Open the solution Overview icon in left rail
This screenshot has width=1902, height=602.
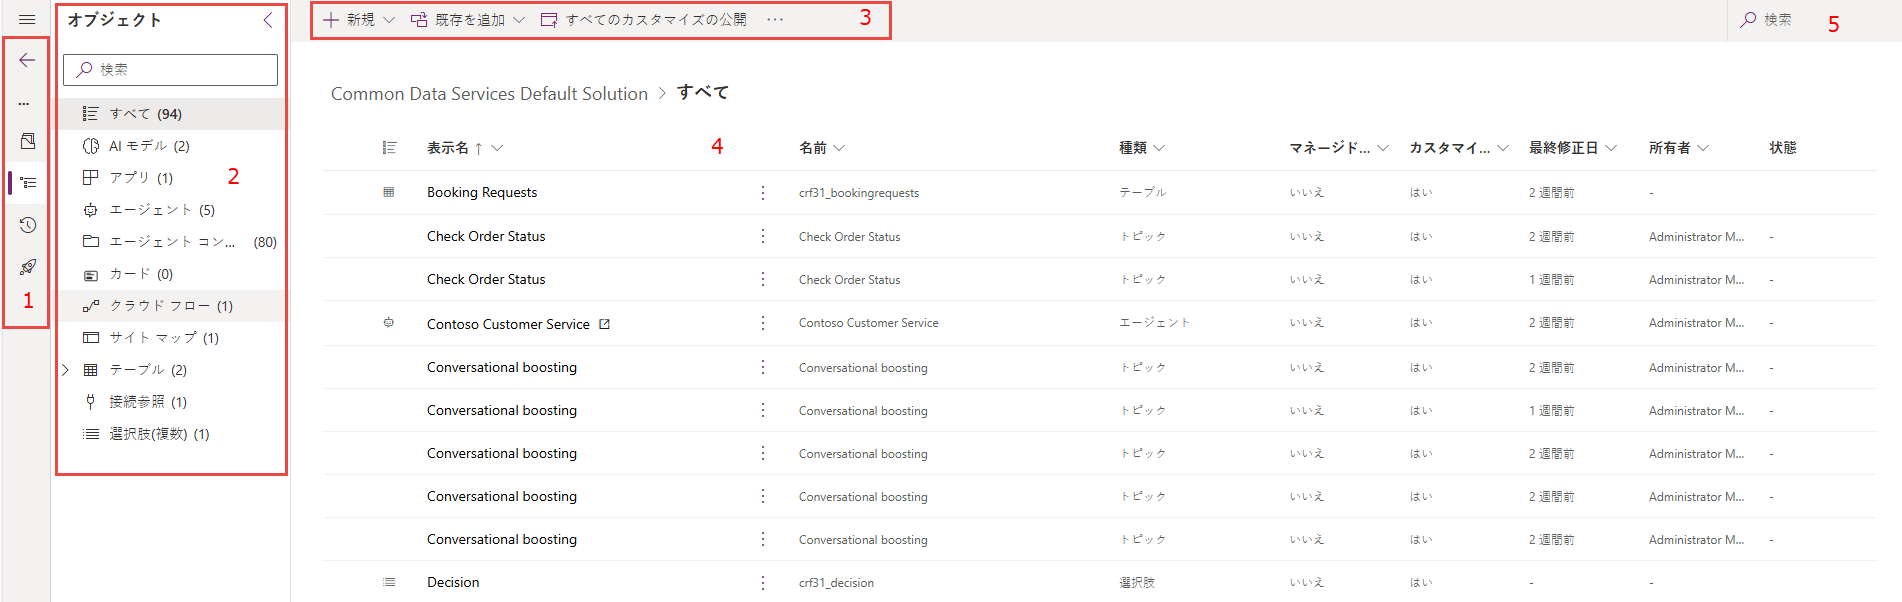(x=28, y=141)
